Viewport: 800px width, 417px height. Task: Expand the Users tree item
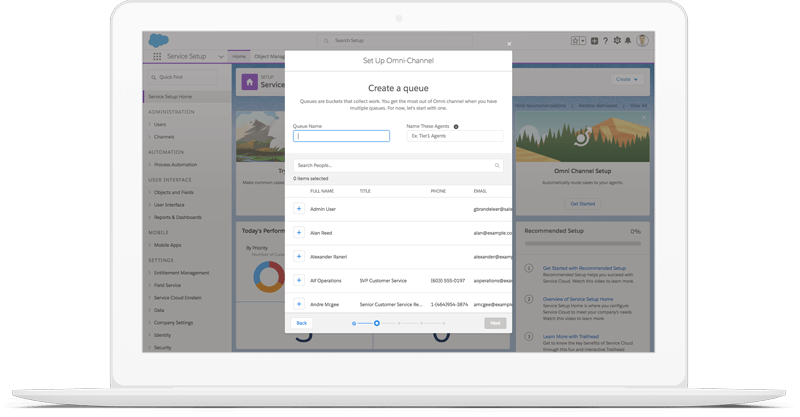tap(150, 124)
